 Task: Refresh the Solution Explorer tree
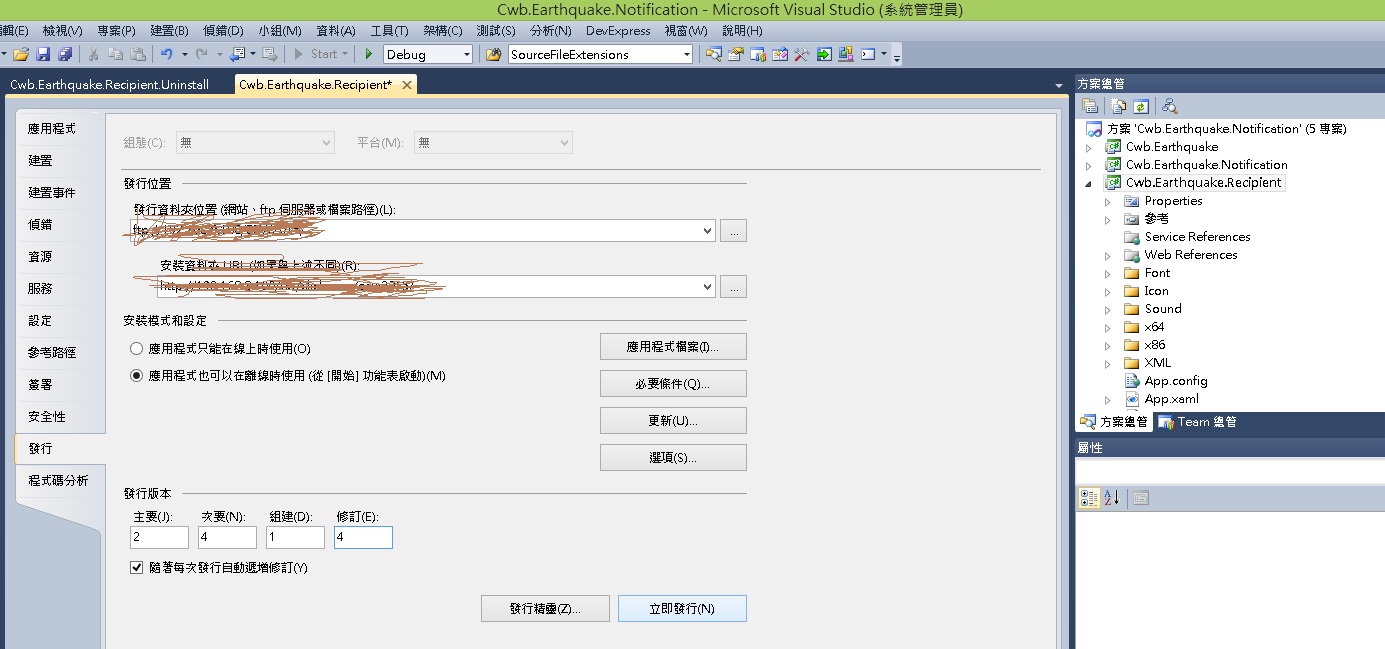tap(1140, 106)
